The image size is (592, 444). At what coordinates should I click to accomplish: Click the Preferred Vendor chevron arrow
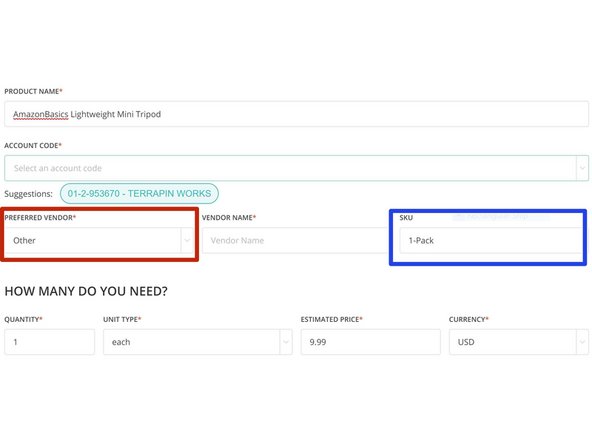(187, 240)
